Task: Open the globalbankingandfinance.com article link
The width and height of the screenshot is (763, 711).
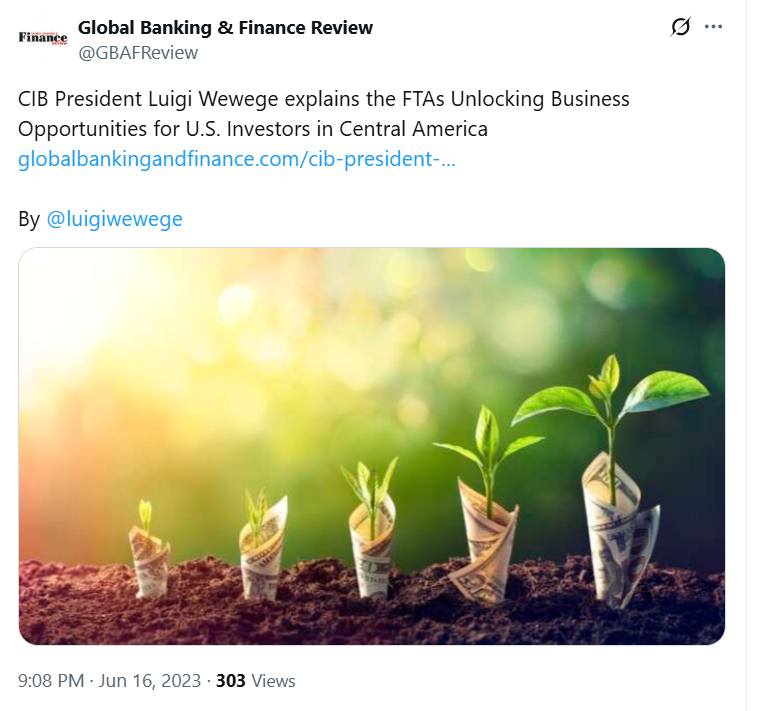Action: (x=237, y=159)
